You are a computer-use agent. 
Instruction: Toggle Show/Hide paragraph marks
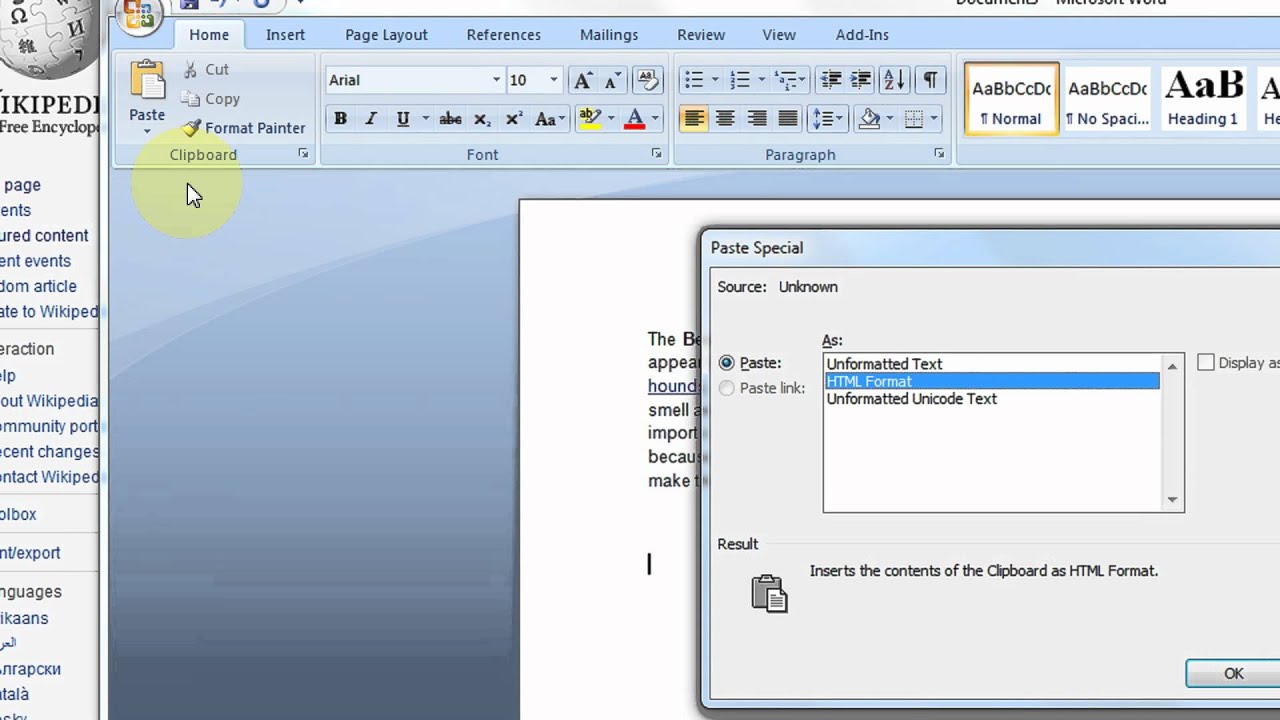(x=930, y=80)
